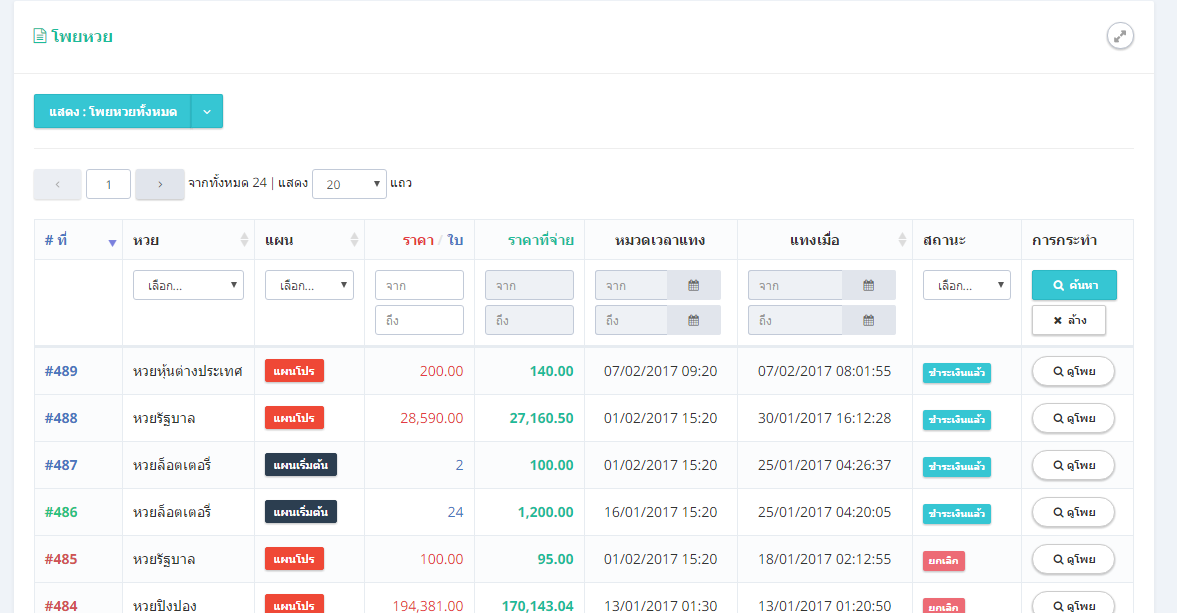Screen dimensions: 1177x613
Task: Open the rows-per-page dropdown showing 20
Action: [x=349, y=184]
